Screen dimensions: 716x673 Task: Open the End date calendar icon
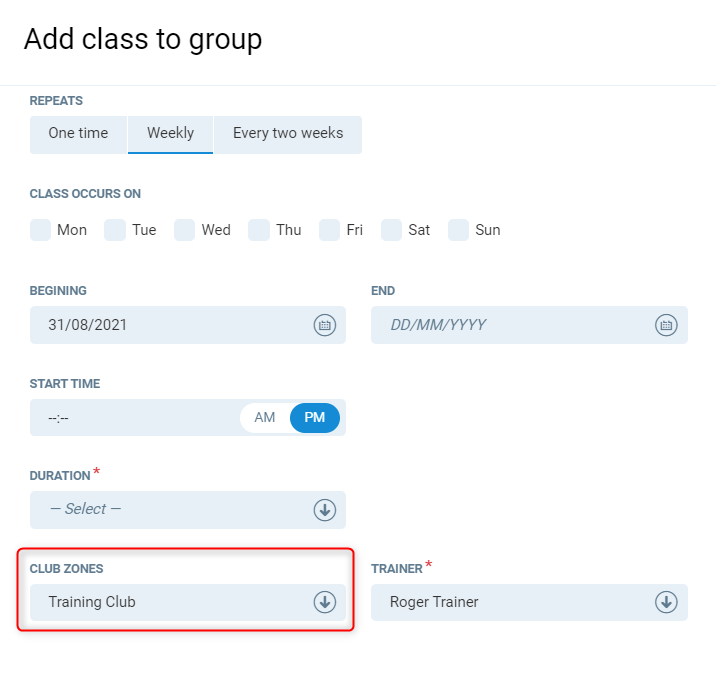pyautogui.click(x=666, y=325)
